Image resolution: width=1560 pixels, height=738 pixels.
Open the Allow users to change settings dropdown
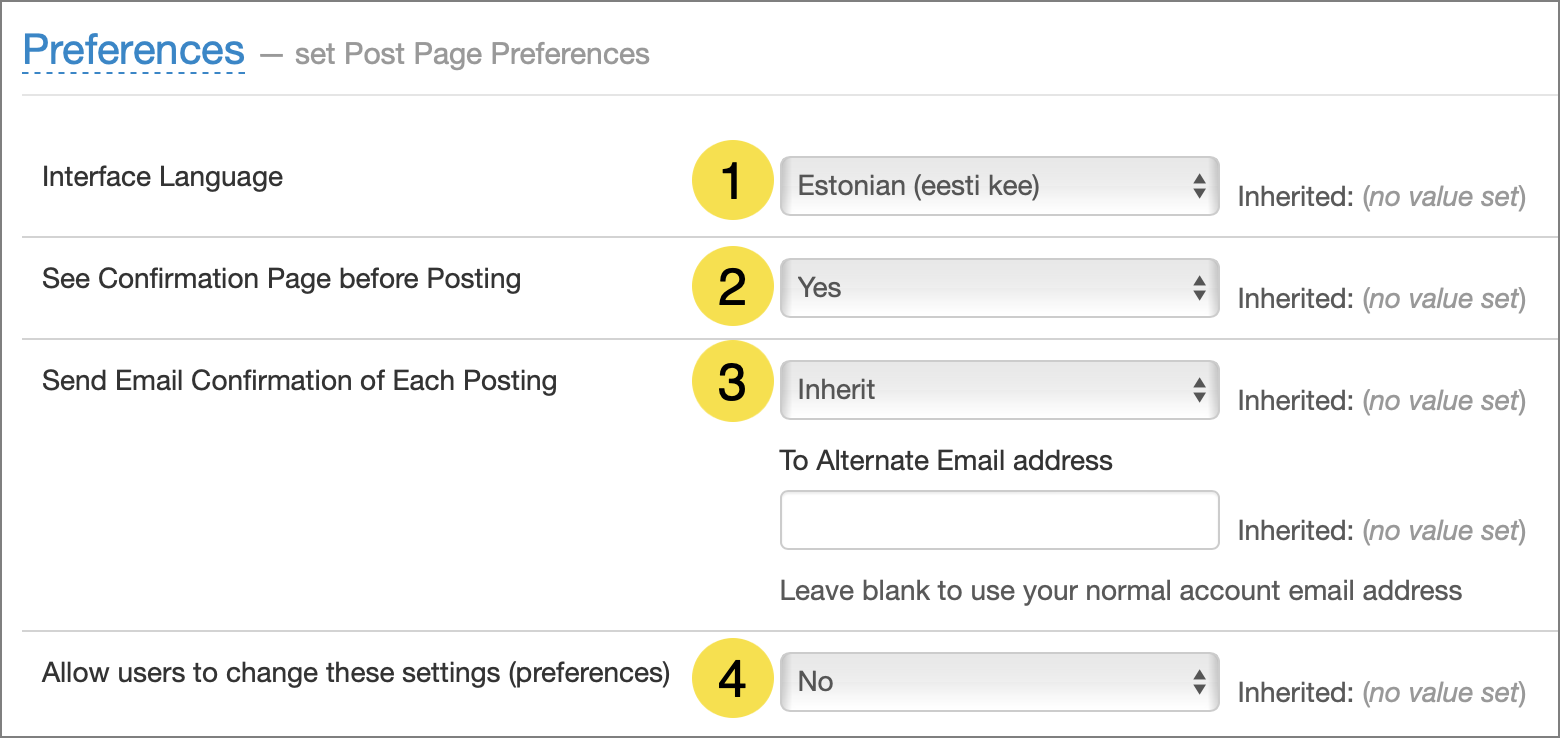pos(998,682)
